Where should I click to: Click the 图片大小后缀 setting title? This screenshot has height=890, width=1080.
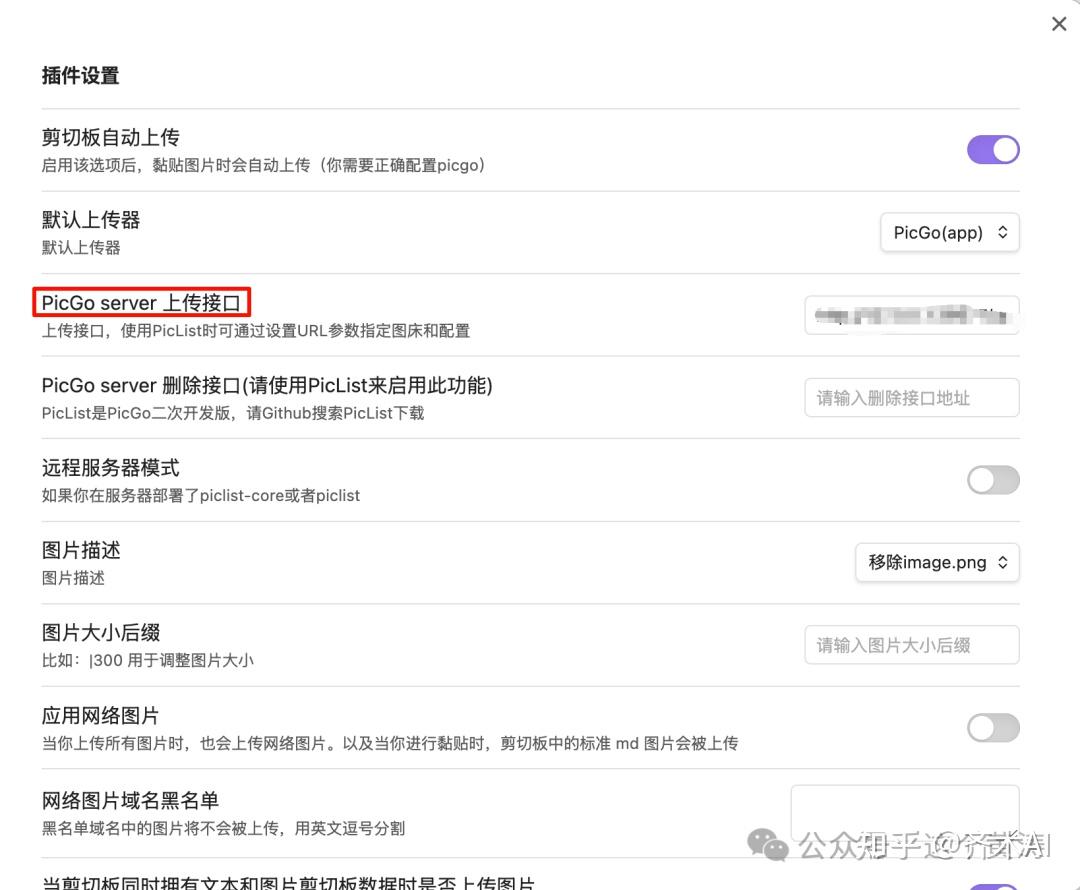(x=102, y=632)
